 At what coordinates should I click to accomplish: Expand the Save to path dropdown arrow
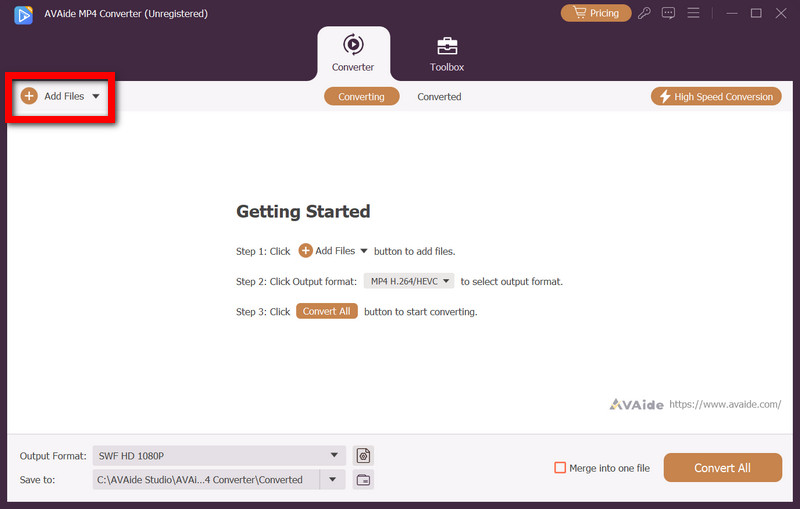point(333,480)
